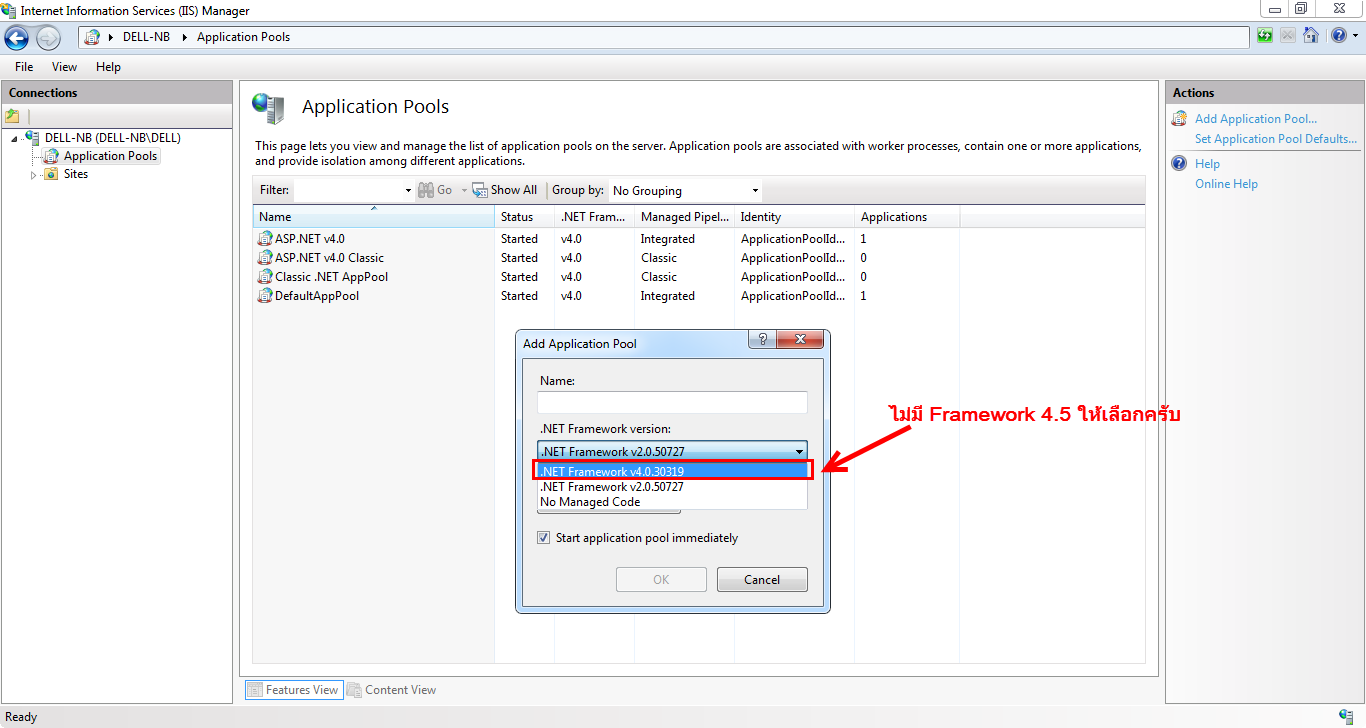Screen dimensions: 1366x728
Task: Open the Help menu
Action: pyautogui.click(x=108, y=67)
